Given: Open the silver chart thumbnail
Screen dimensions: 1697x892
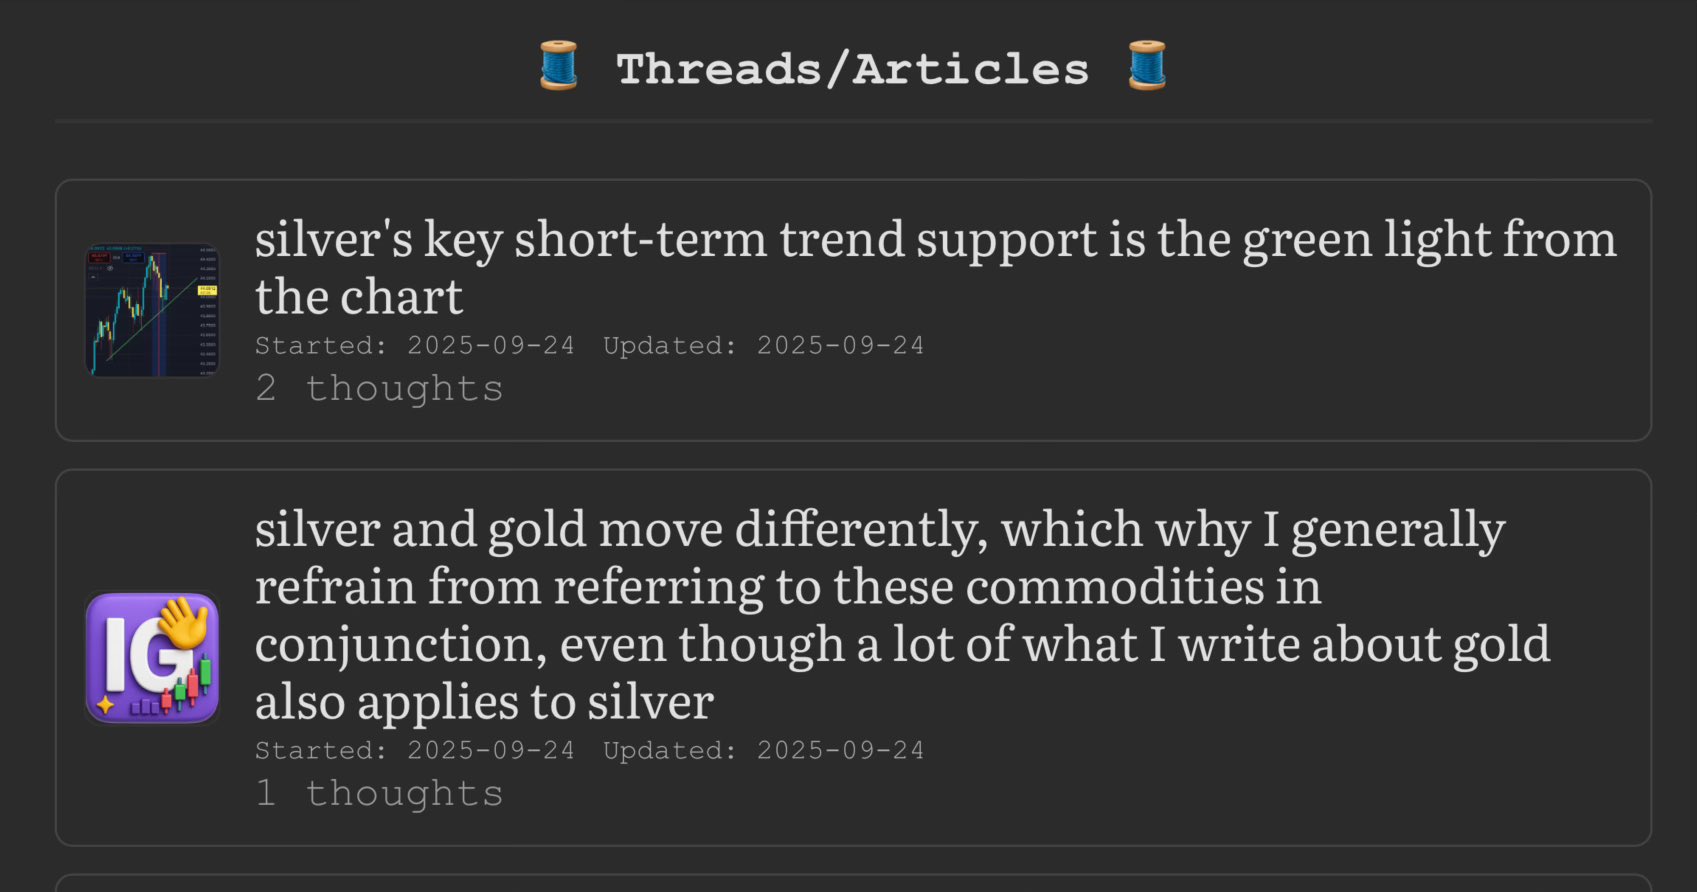Looking at the screenshot, I should (x=152, y=310).
